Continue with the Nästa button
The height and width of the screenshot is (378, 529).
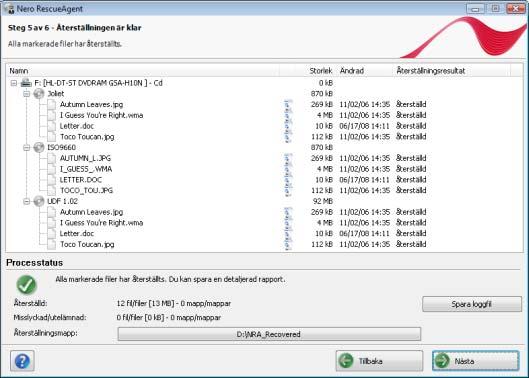pyautogui.click(x=476, y=361)
